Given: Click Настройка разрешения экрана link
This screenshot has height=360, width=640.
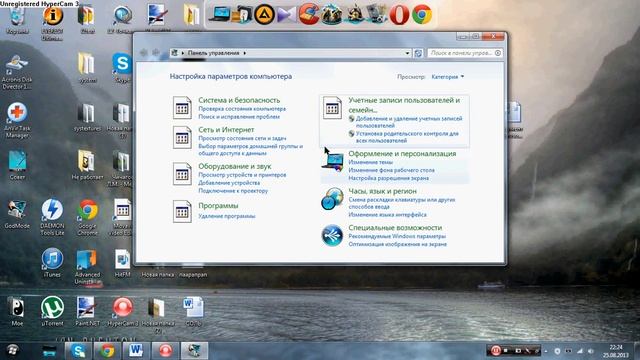Looking at the screenshot, I should point(389,178).
